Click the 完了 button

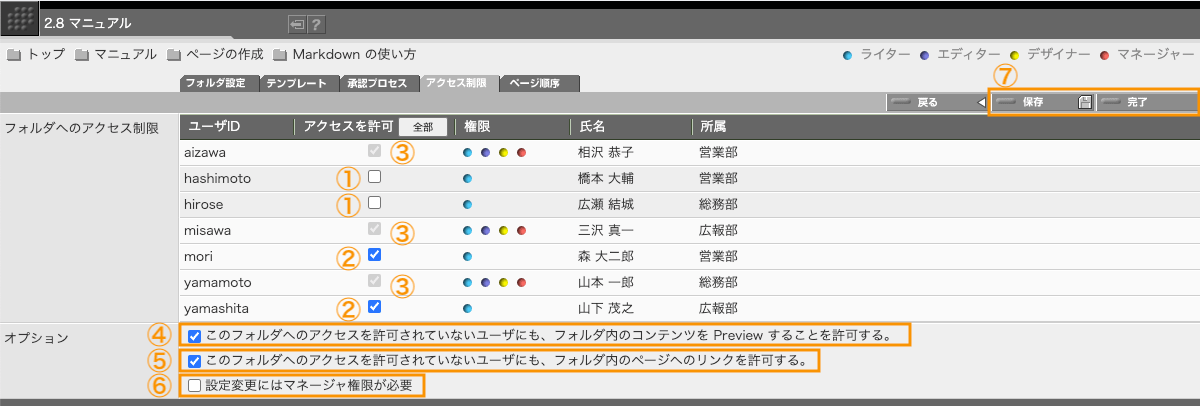[x=1146, y=102]
